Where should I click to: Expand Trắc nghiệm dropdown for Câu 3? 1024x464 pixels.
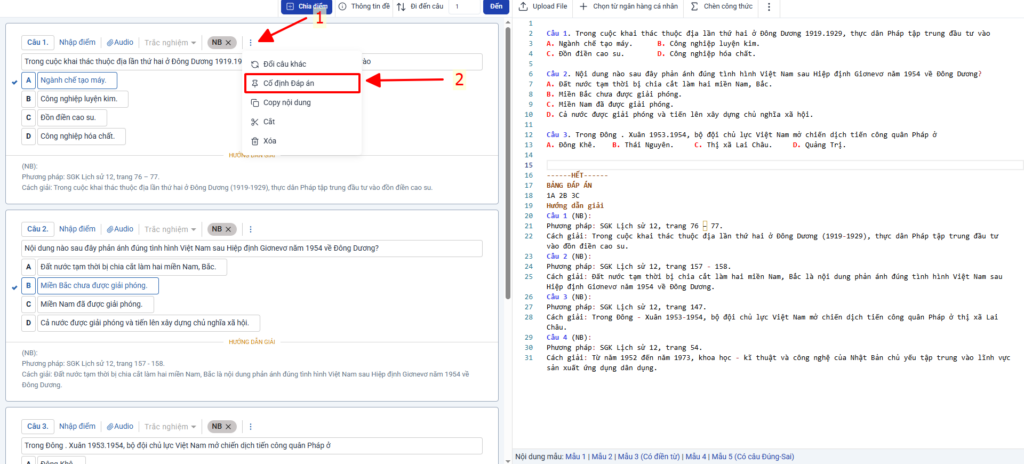coord(170,426)
